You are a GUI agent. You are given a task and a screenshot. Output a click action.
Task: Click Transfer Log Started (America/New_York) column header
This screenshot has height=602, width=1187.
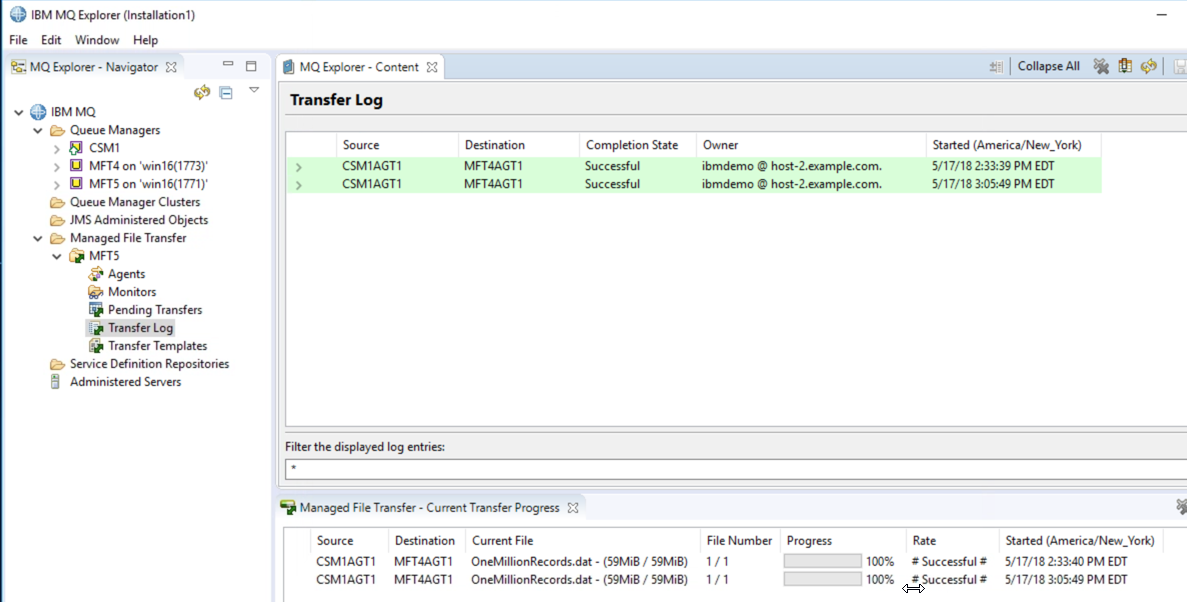coord(1014,145)
